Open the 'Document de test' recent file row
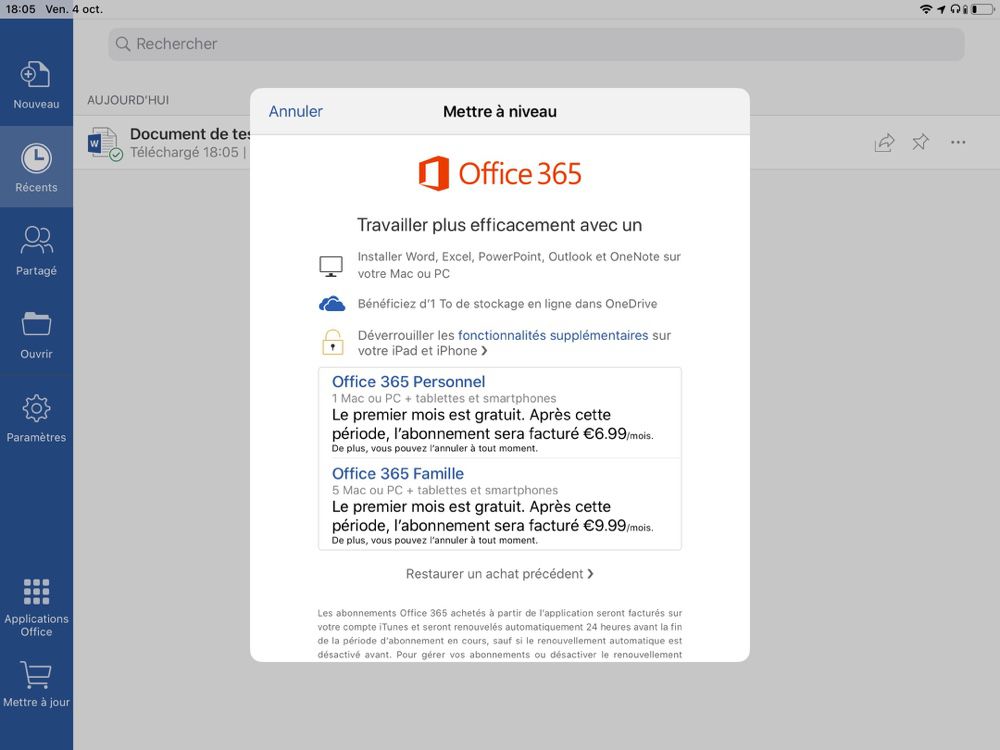 [536, 143]
